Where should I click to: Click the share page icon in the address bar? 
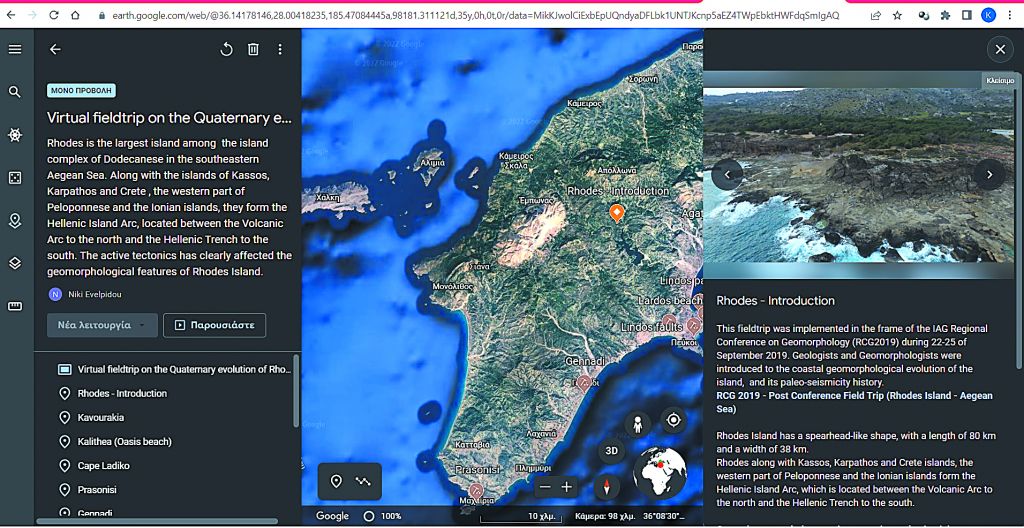tap(876, 15)
